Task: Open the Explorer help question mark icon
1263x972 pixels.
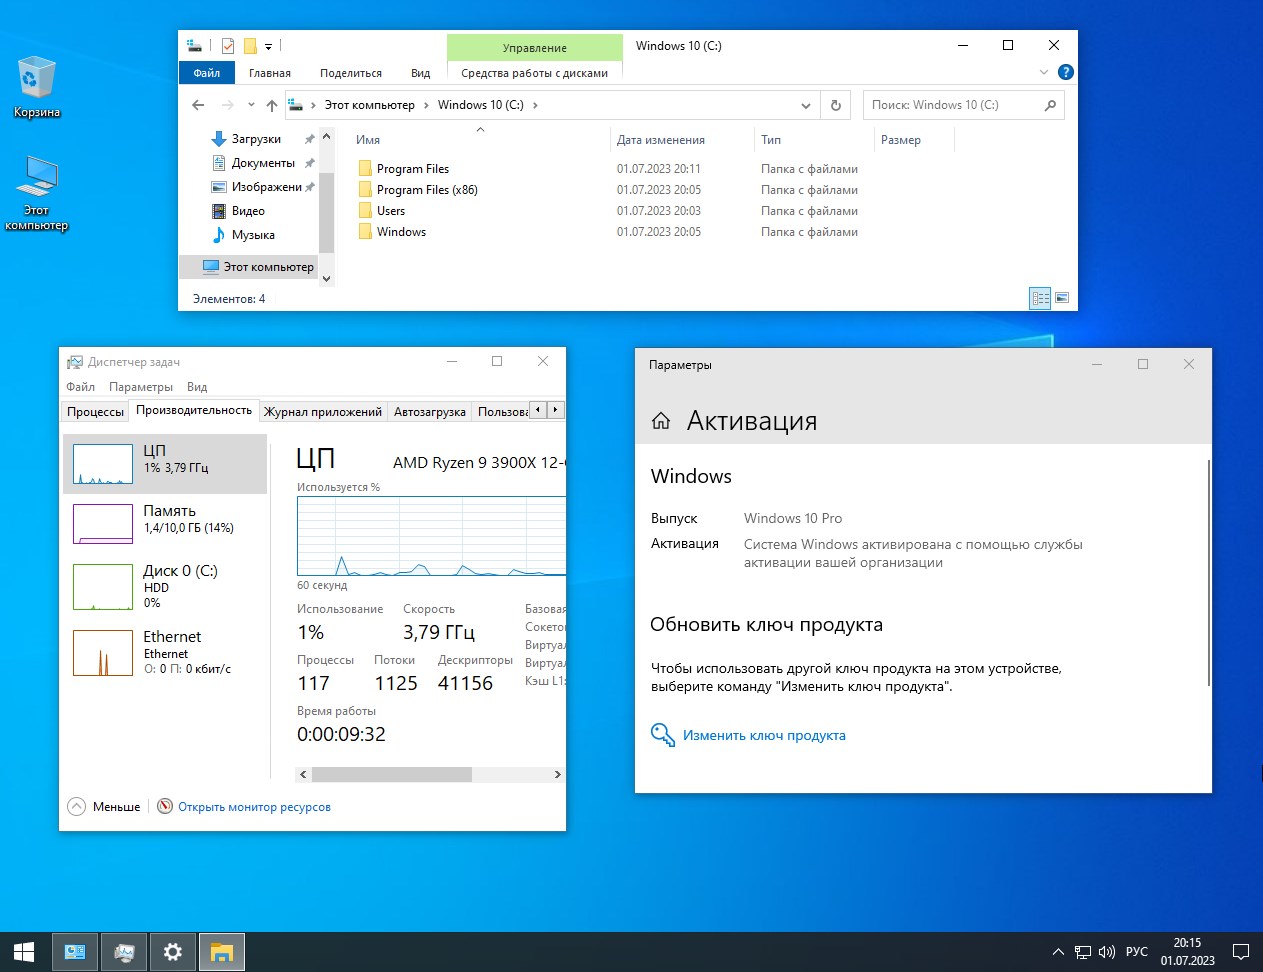Action: click(1066, 72)
